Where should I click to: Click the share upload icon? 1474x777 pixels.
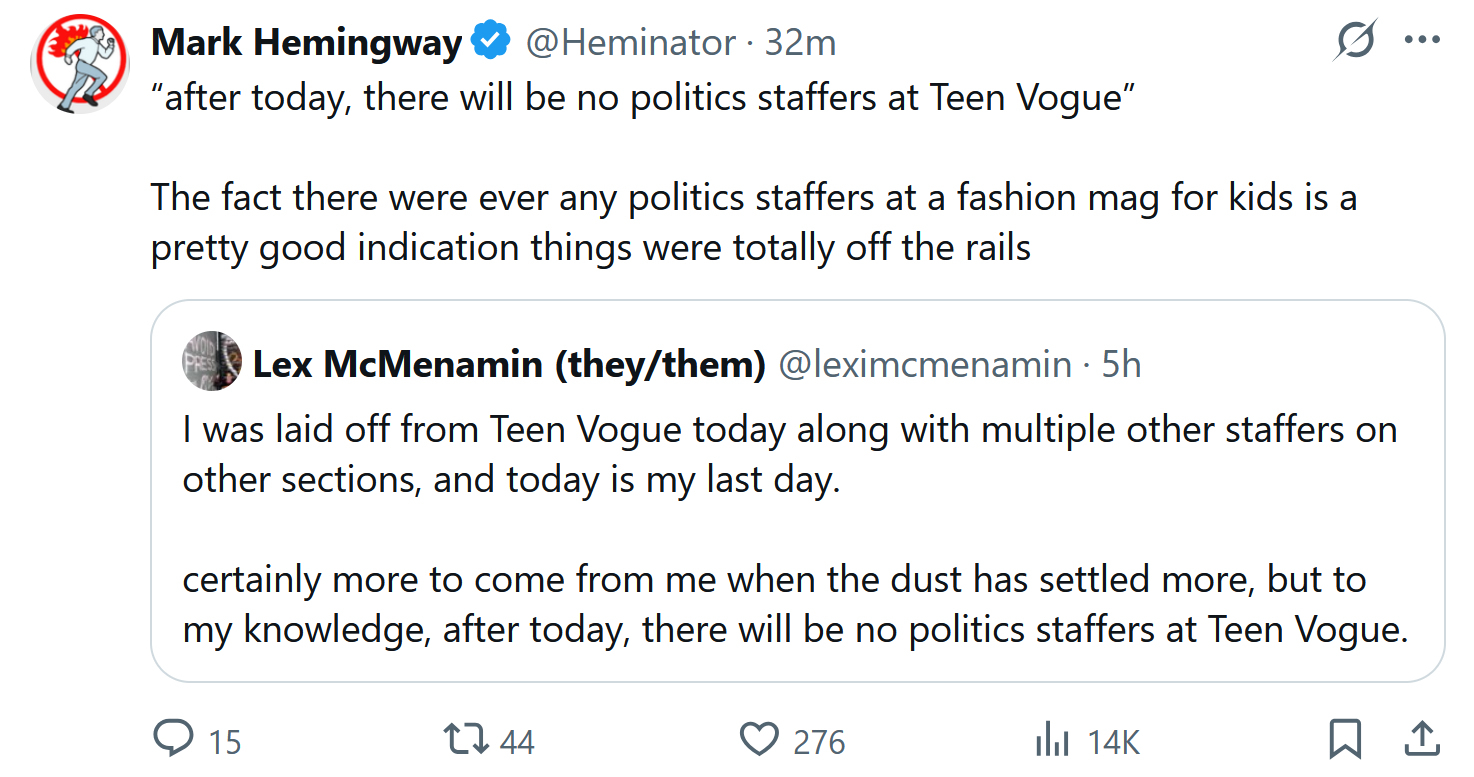[x=1420, y=740]
